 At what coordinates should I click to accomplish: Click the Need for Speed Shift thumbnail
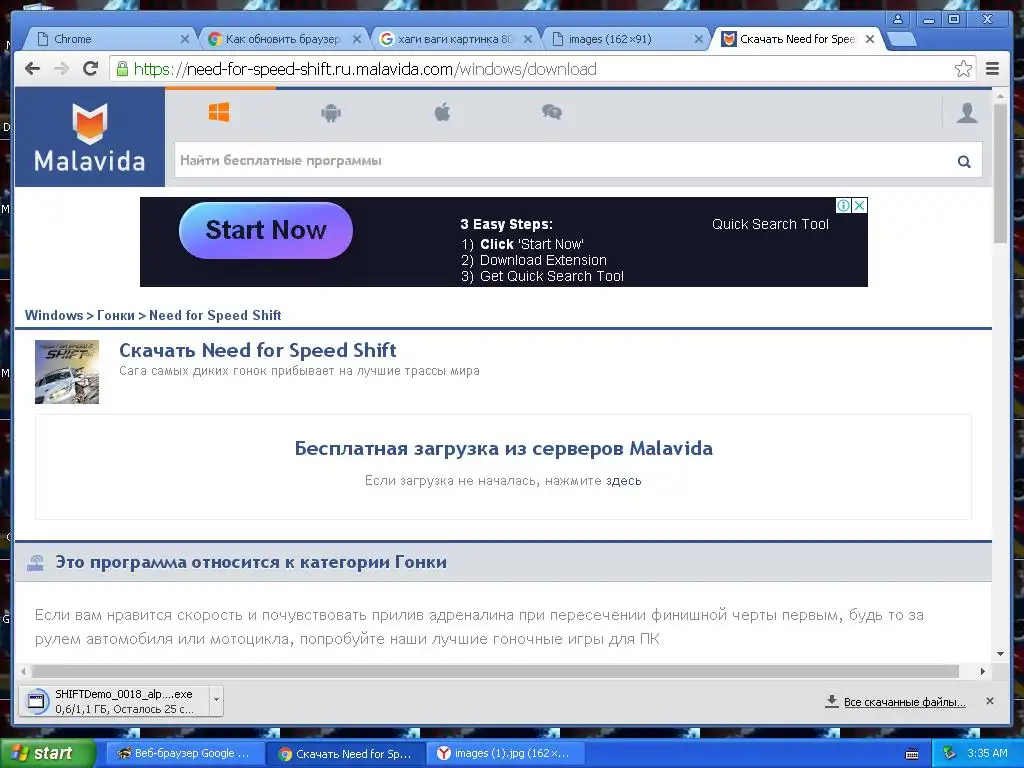point(67,372)
